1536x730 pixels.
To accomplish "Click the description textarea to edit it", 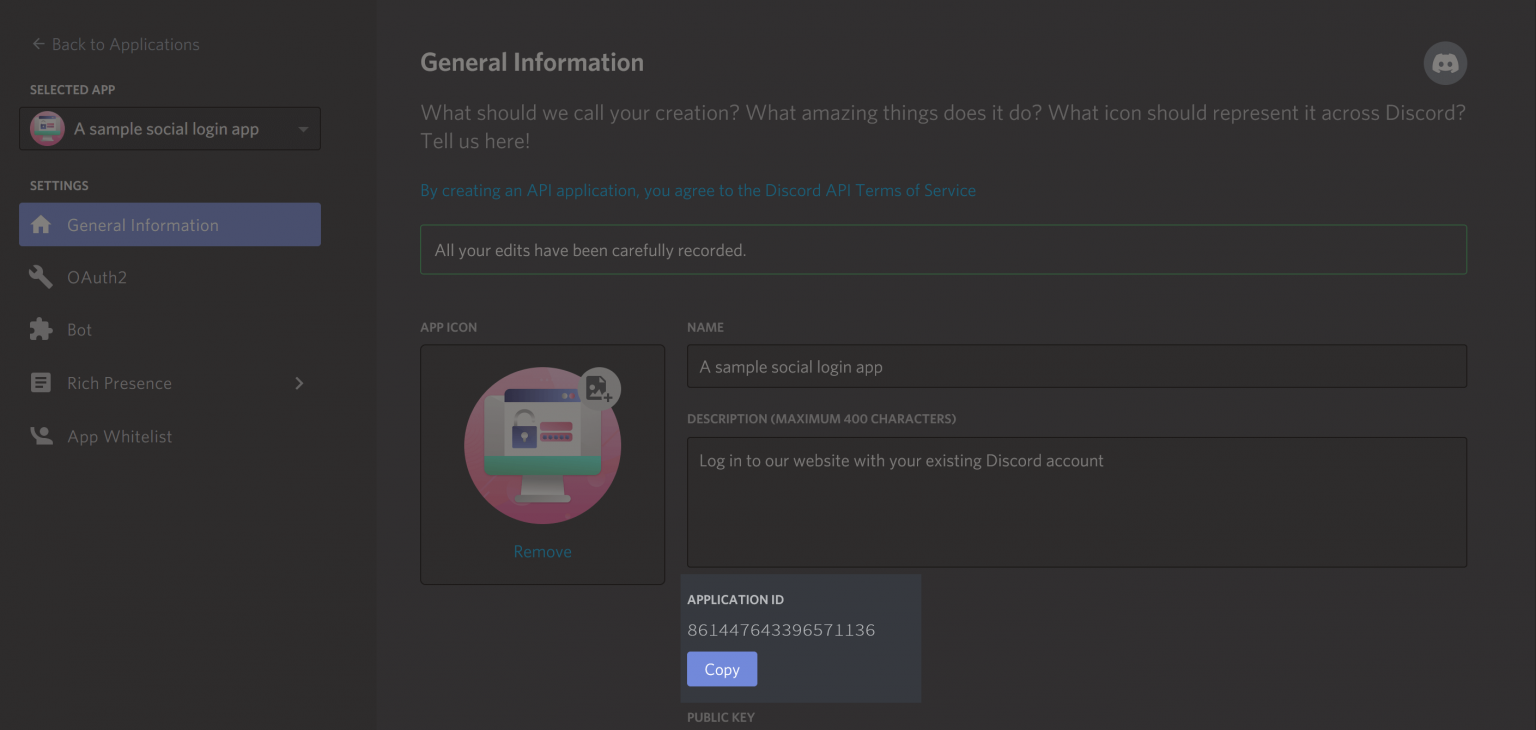I will coord(1076,500).
